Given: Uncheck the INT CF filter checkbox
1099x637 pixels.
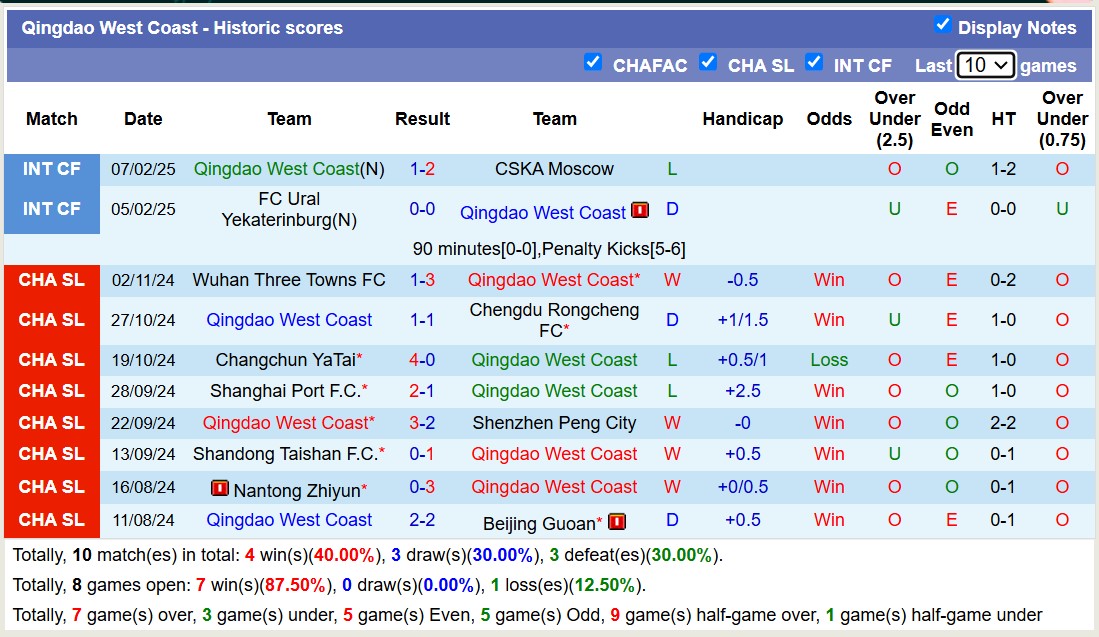Looking at the screenshot, I should (x=815, y=62).
